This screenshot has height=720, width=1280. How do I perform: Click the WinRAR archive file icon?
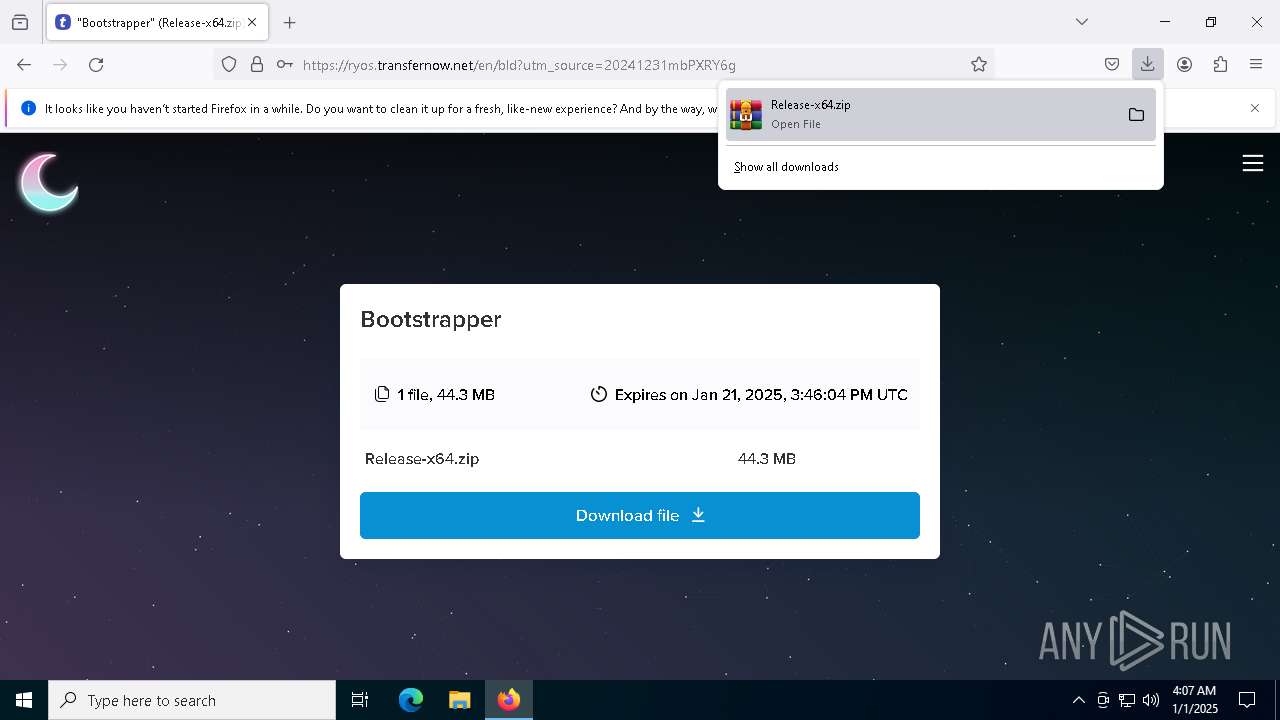(746, 115)
